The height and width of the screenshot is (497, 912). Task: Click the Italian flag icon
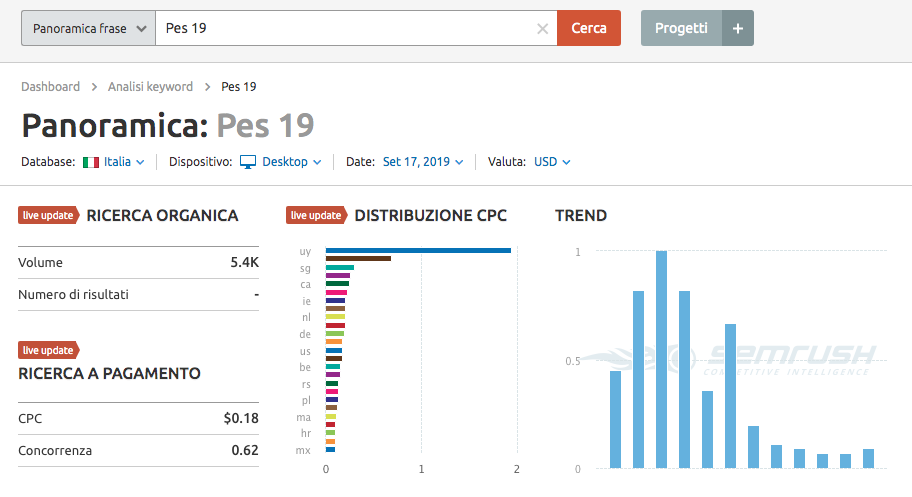tap(91, 162)
